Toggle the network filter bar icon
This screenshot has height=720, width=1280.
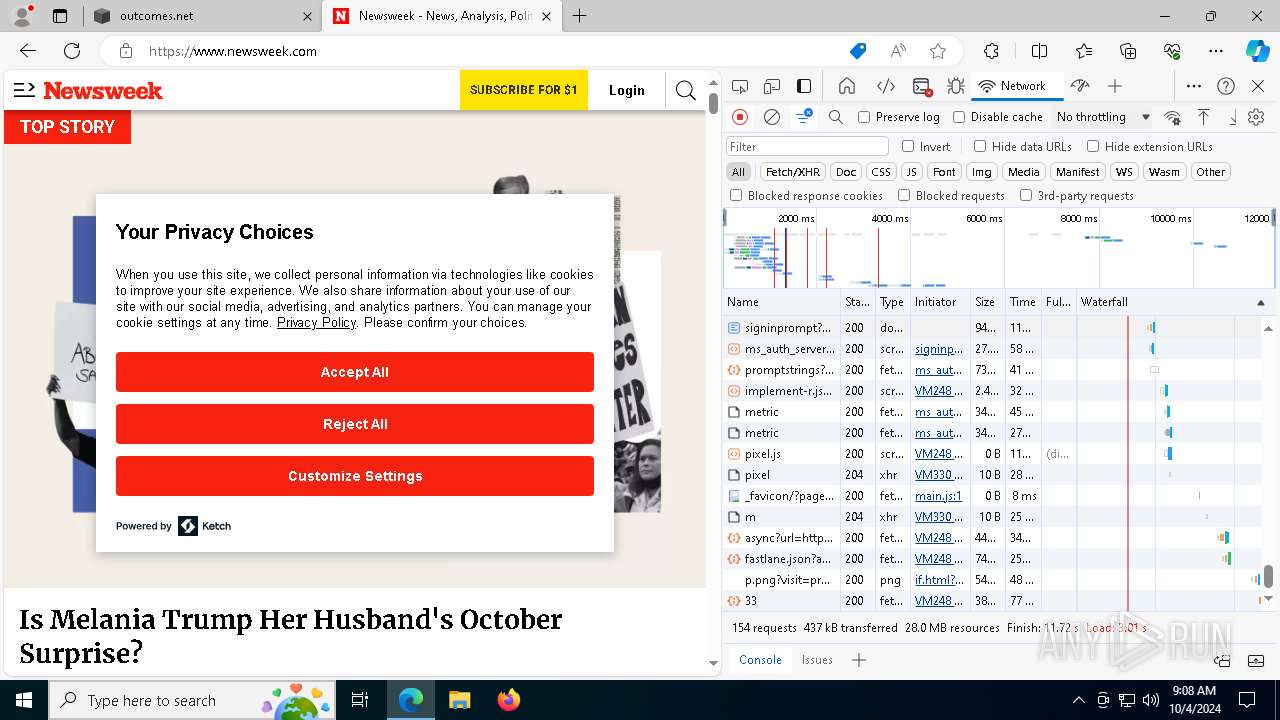click(804, 117)
